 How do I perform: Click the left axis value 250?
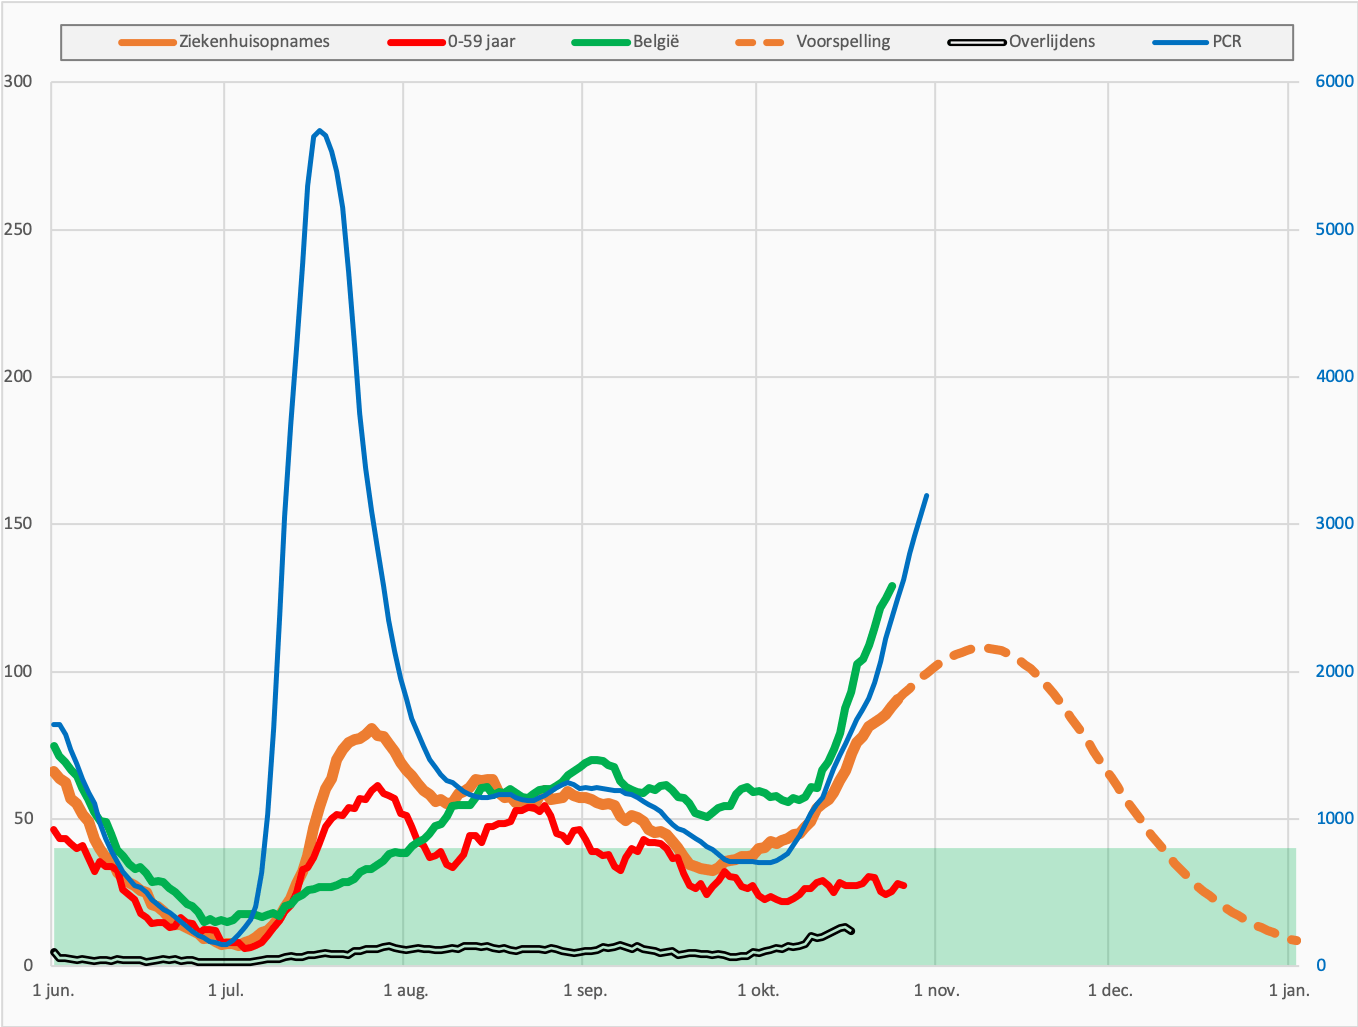pos(18,229)
